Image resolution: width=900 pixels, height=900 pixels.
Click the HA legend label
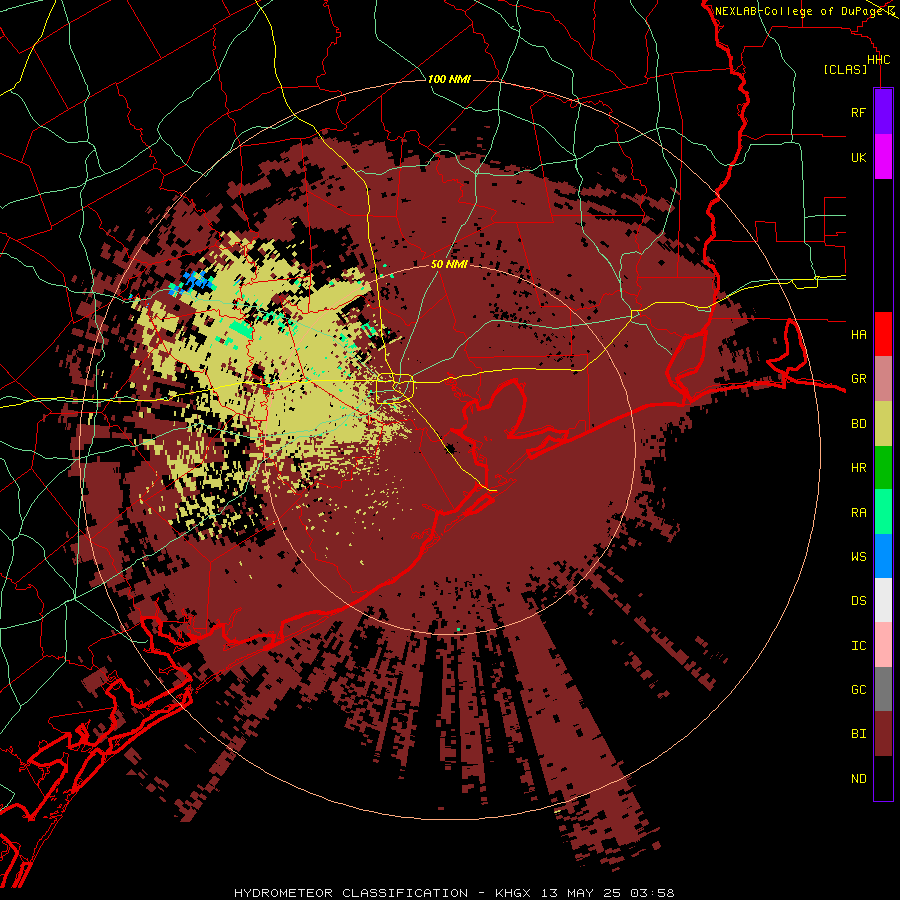(x=858, y=334)
